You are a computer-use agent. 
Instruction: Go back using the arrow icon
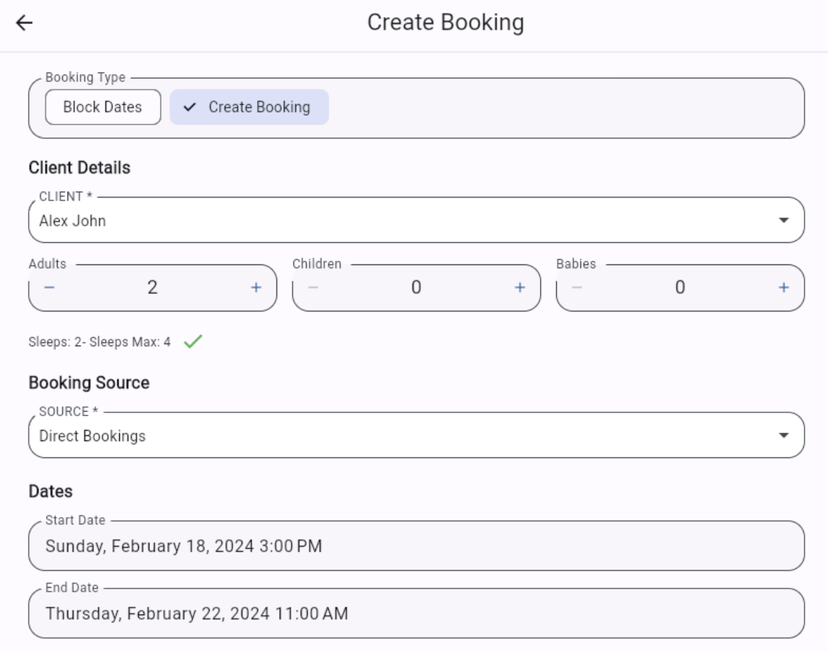point(24,23)
